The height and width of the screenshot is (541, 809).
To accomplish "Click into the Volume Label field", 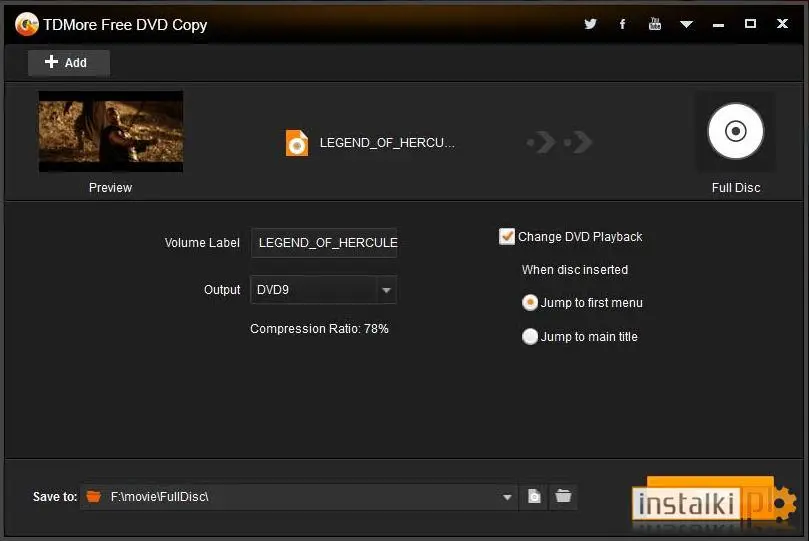I will pyautogui.click(x=324, y=242).
